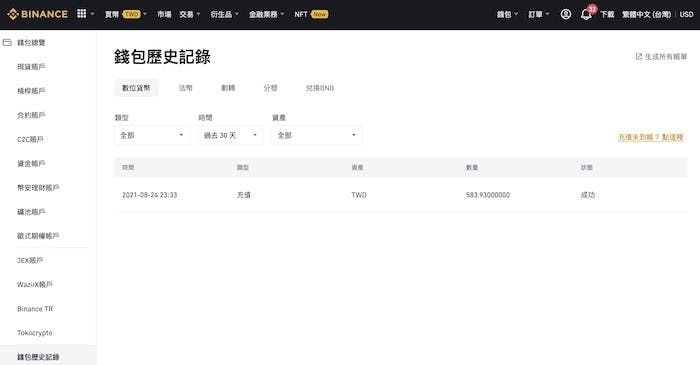Screen dimensions: 700x365
Task: Click the Binance logo
Action: click(38, 14)
